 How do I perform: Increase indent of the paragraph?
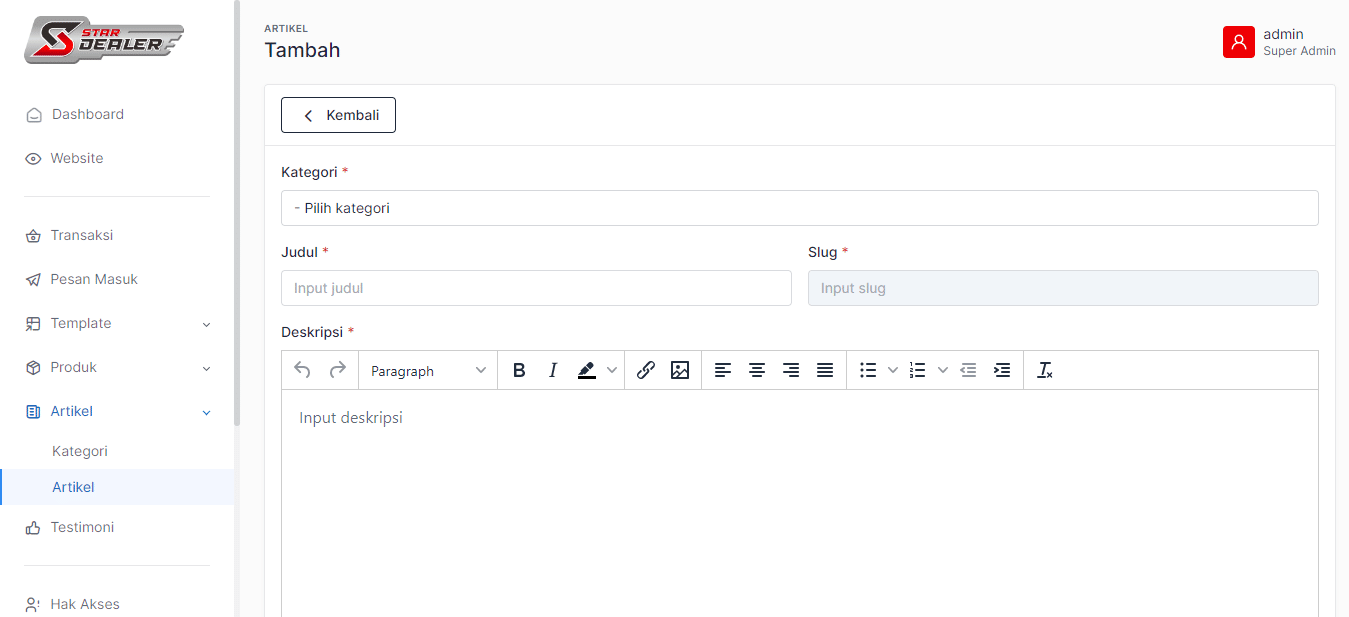[x=1002, y=370]
